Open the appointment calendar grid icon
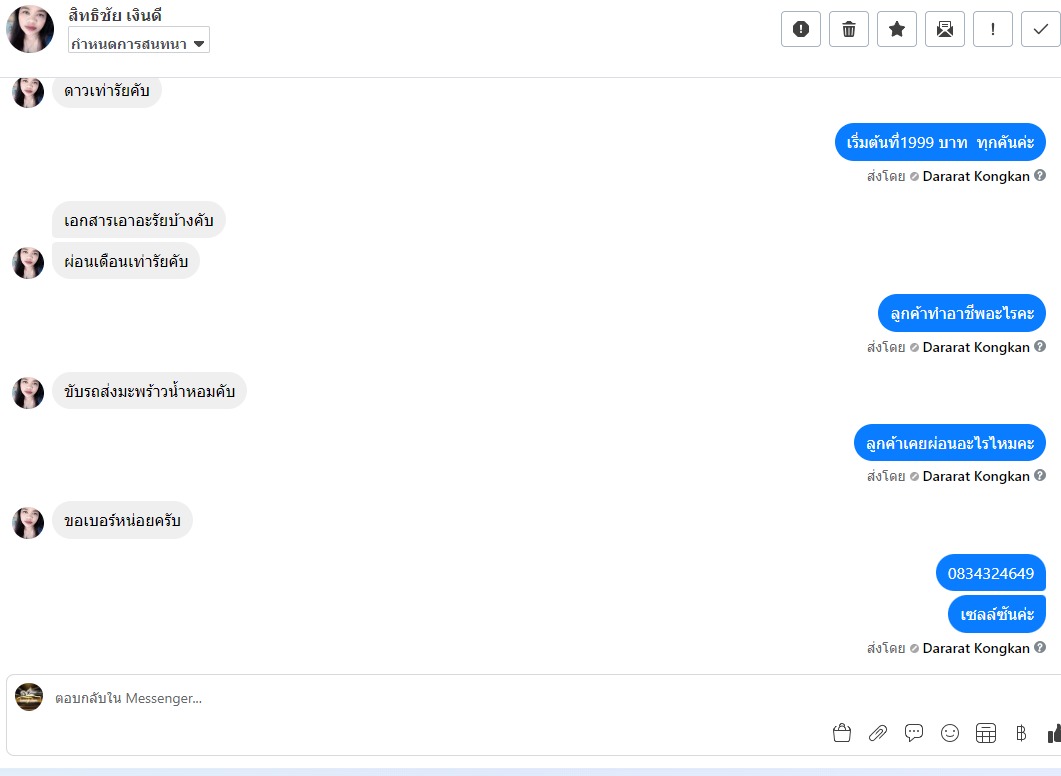This screenshot has width=1061, height=776. click(x=986, y=733)
